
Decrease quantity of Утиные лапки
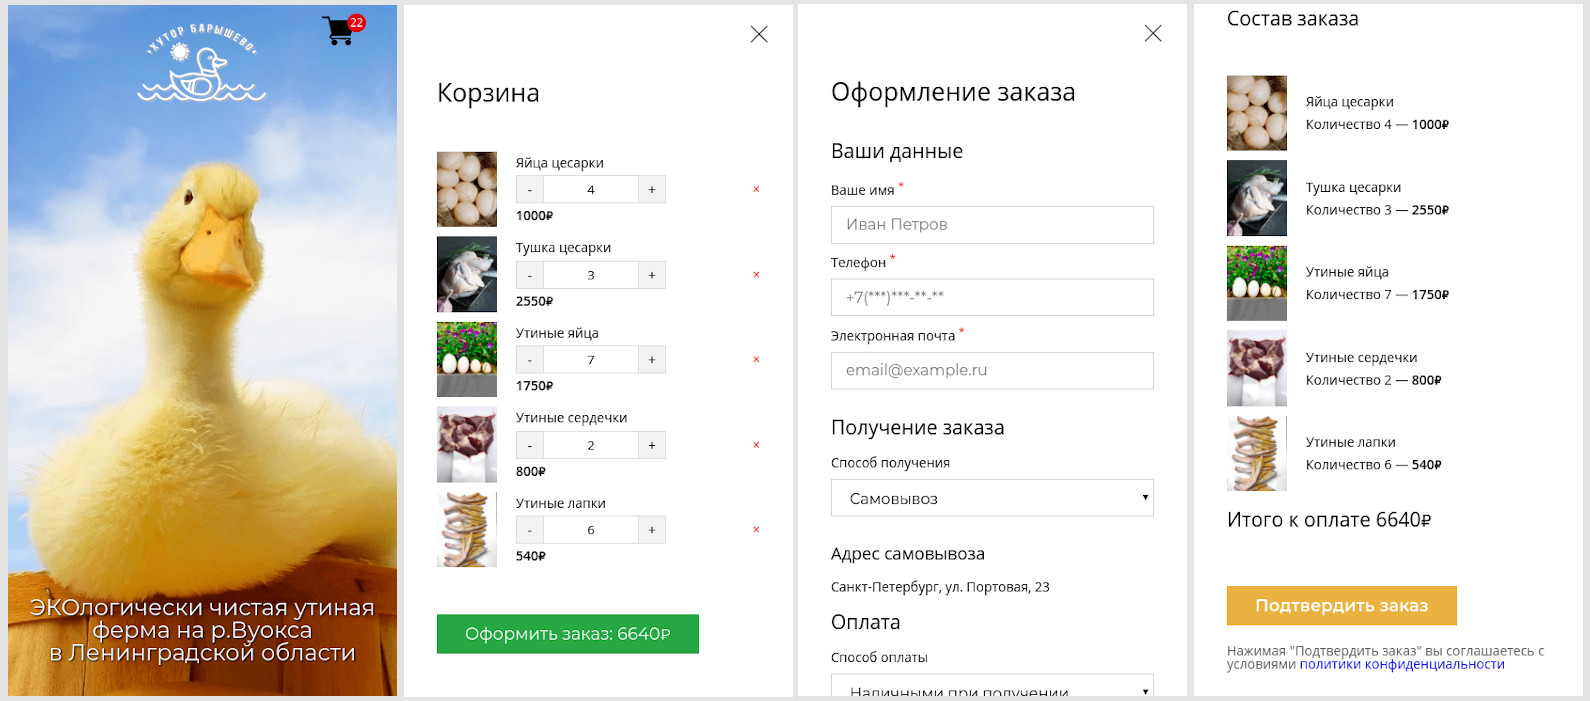coord(530,530)
